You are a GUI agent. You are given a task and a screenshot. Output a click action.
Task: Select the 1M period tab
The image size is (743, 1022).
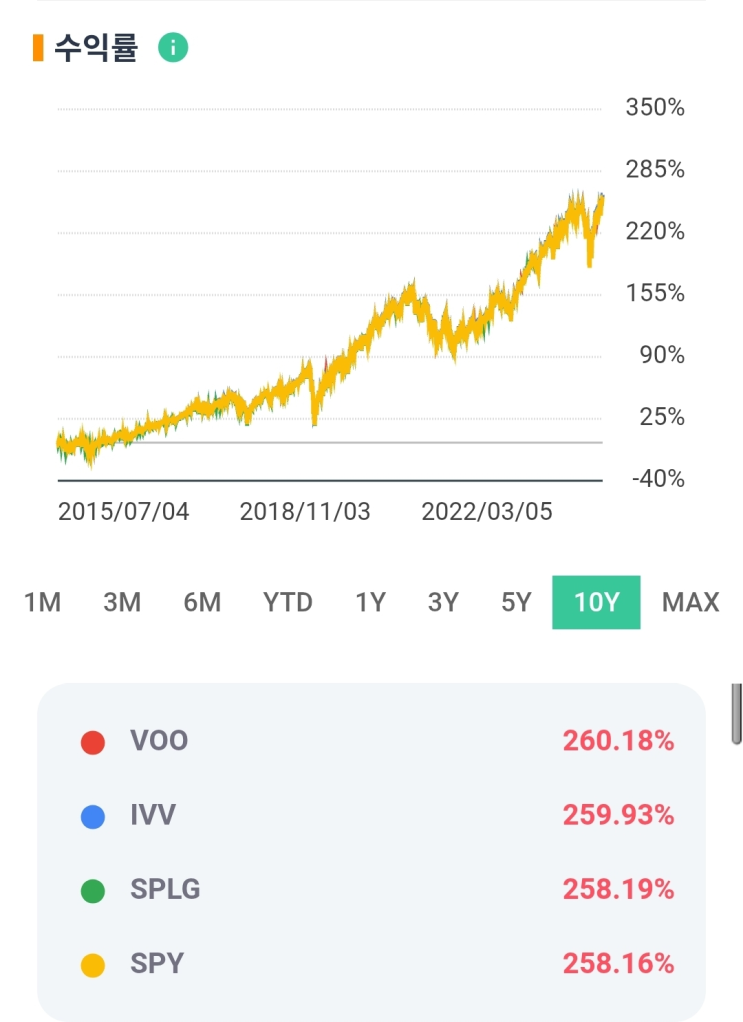pos(42,602)
